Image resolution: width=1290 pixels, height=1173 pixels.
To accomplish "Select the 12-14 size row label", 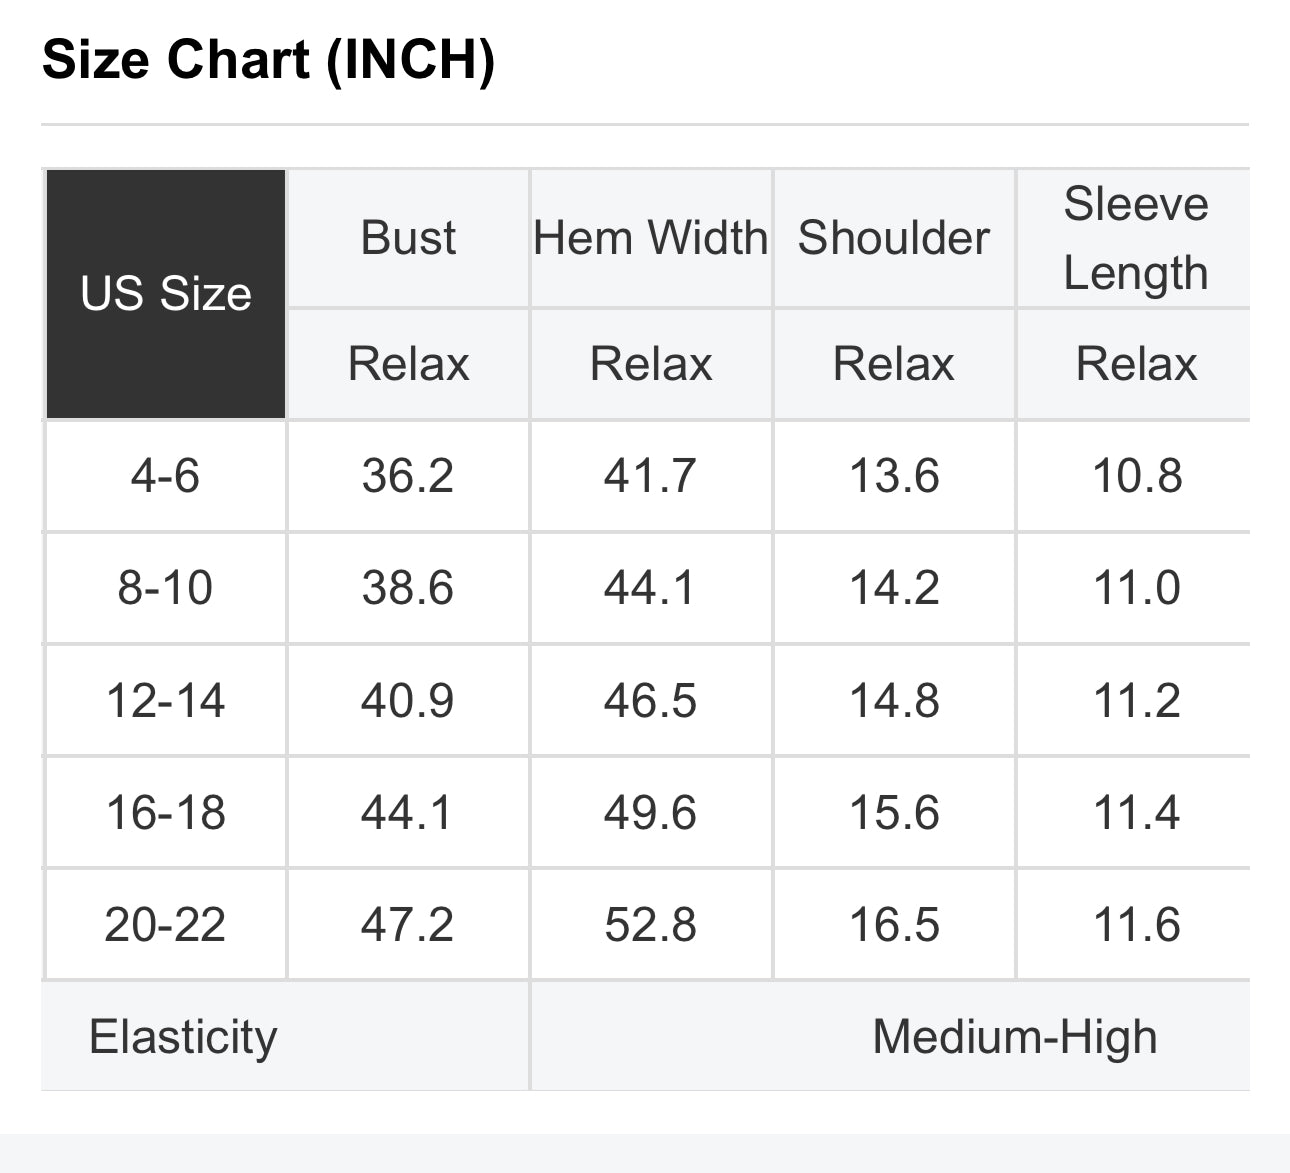I will (166, 700).
